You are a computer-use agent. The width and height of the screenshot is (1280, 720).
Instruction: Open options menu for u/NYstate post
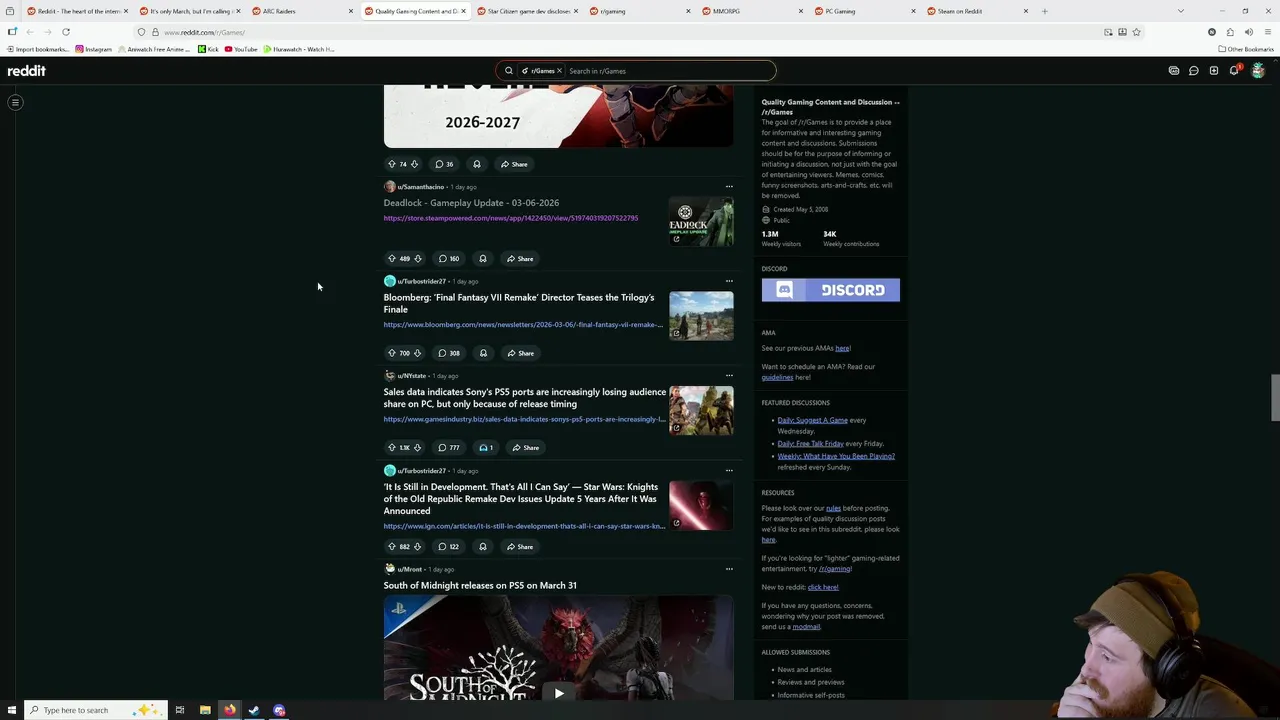coord(729,376)
